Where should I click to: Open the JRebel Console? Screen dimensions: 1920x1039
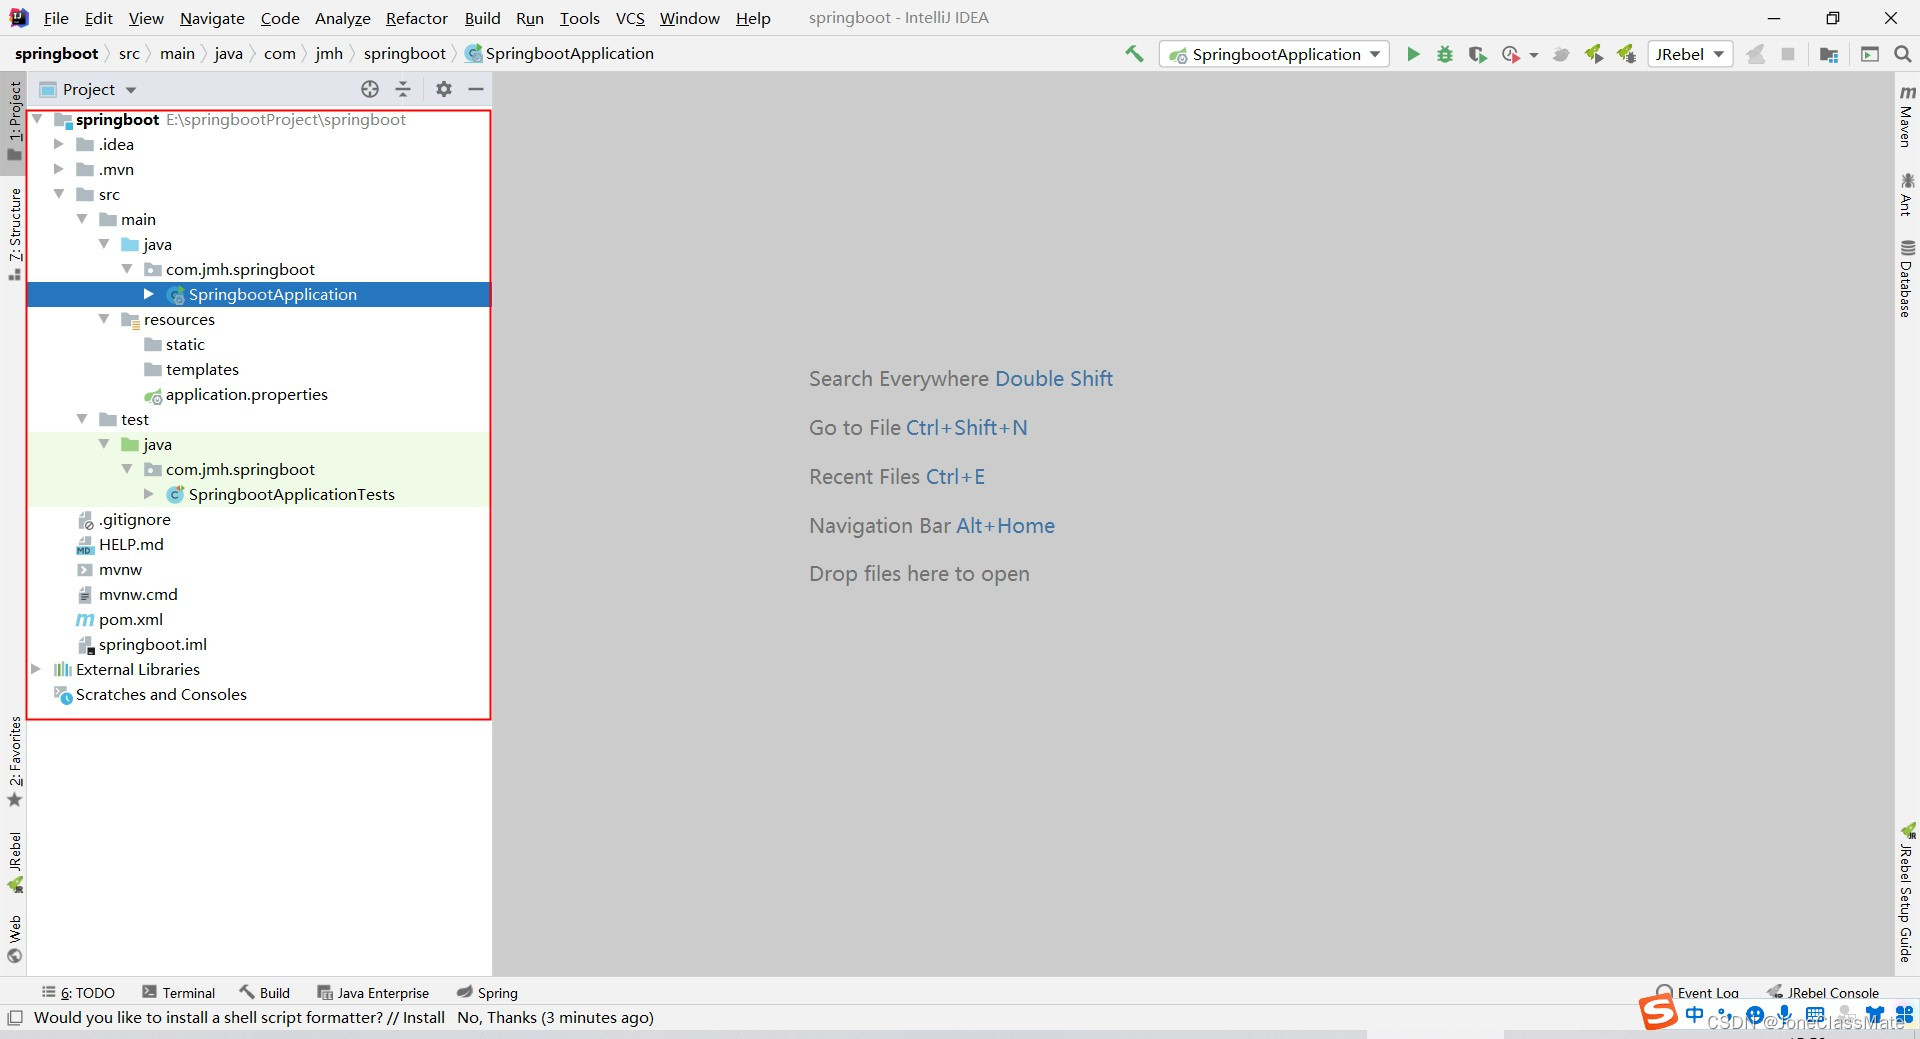pos(1823,993)
